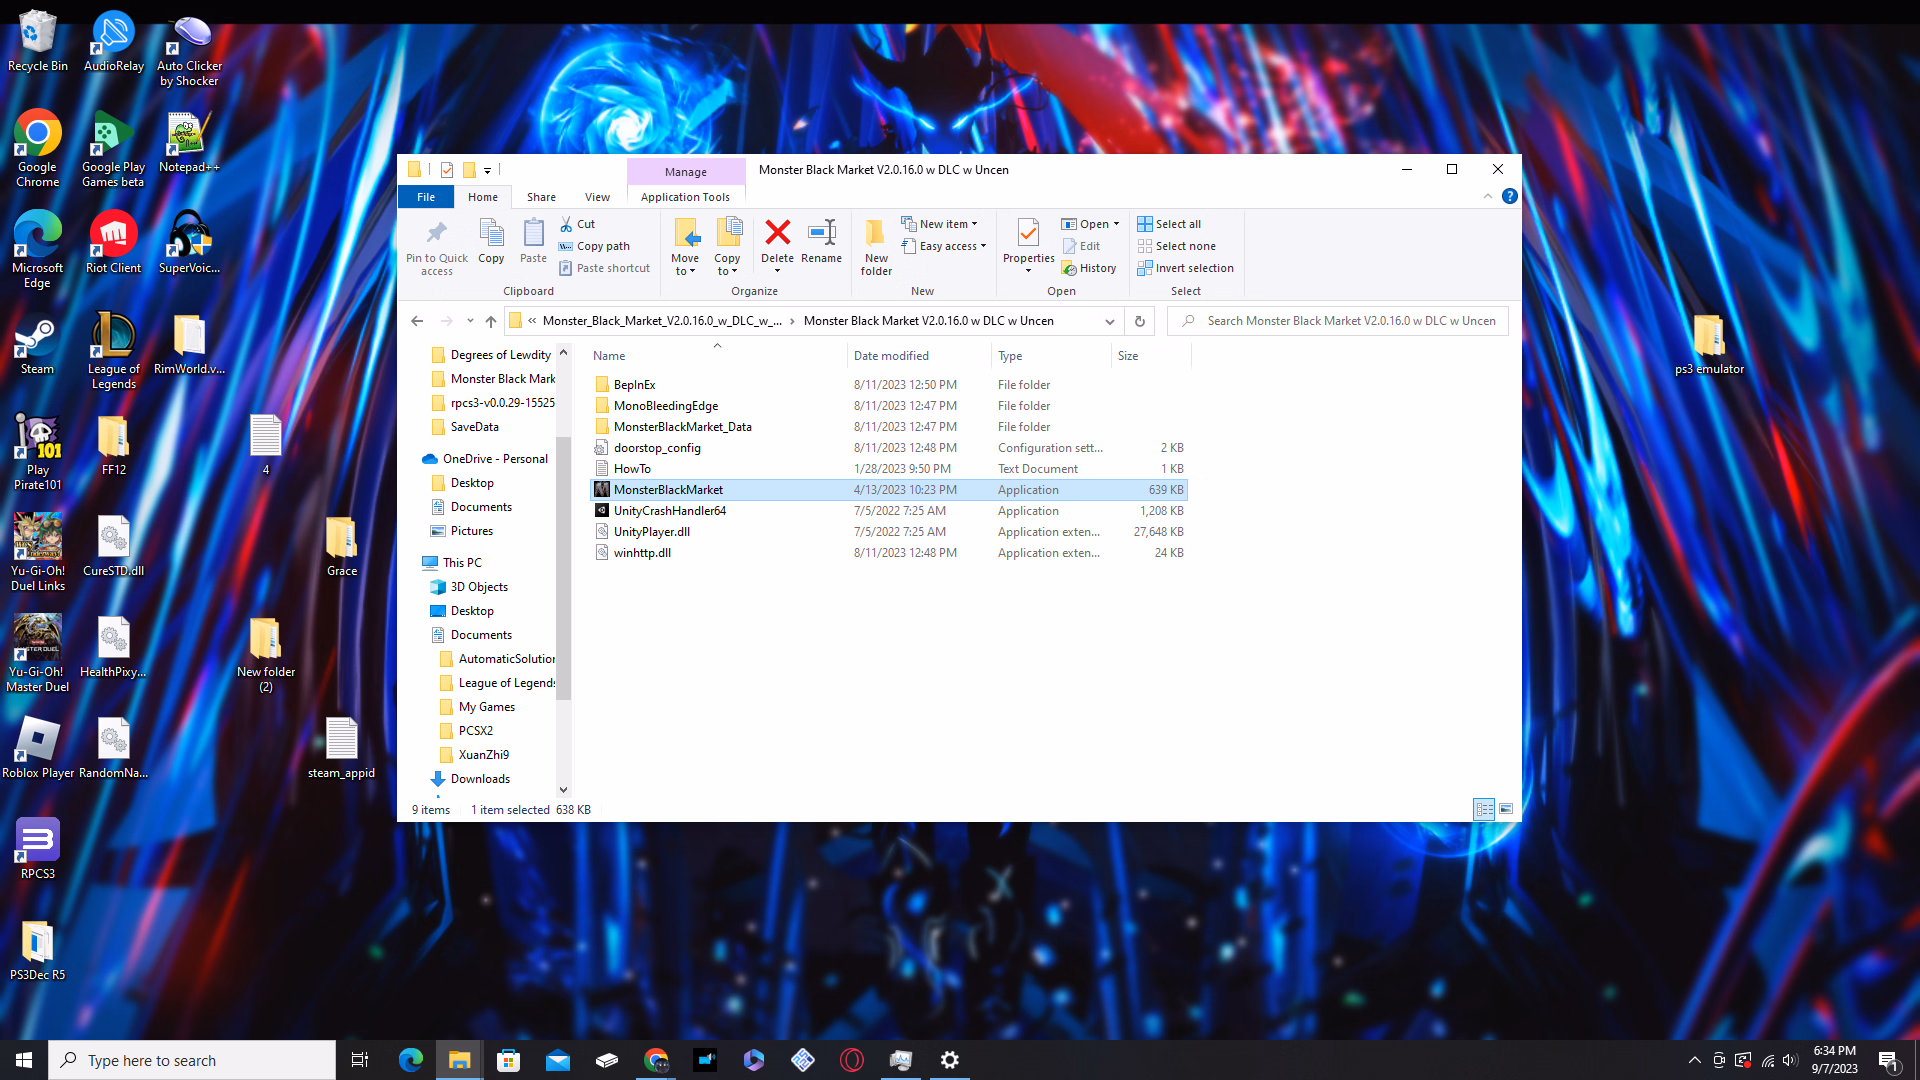Open Properties of the selected file

1028,241
